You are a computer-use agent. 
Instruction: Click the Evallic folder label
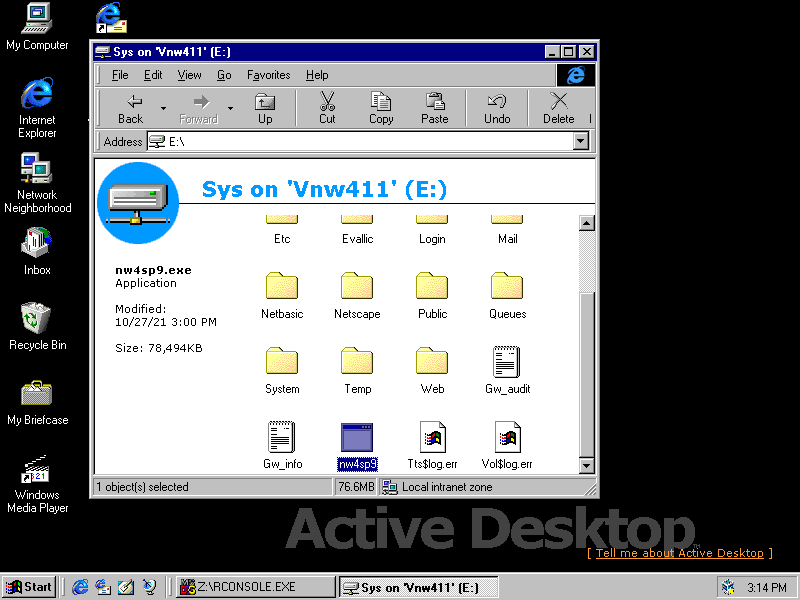coord(357,239)
